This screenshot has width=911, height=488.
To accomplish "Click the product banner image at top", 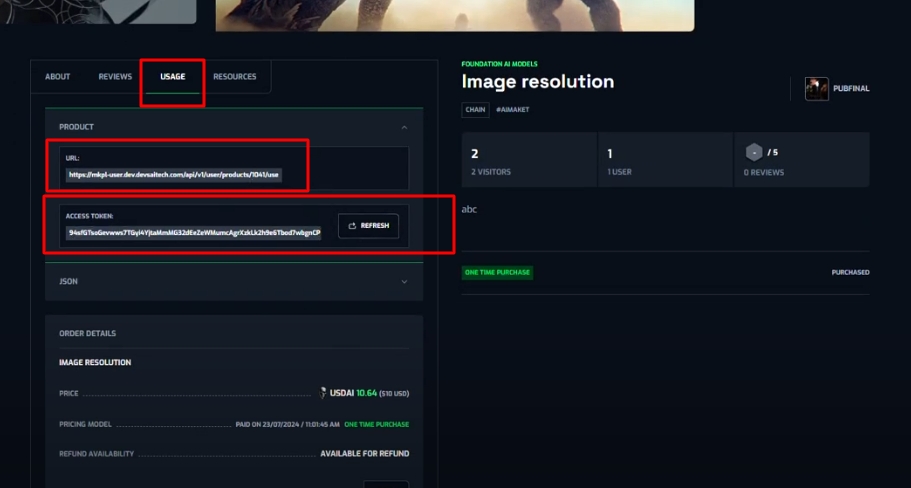I will [455, 14].
